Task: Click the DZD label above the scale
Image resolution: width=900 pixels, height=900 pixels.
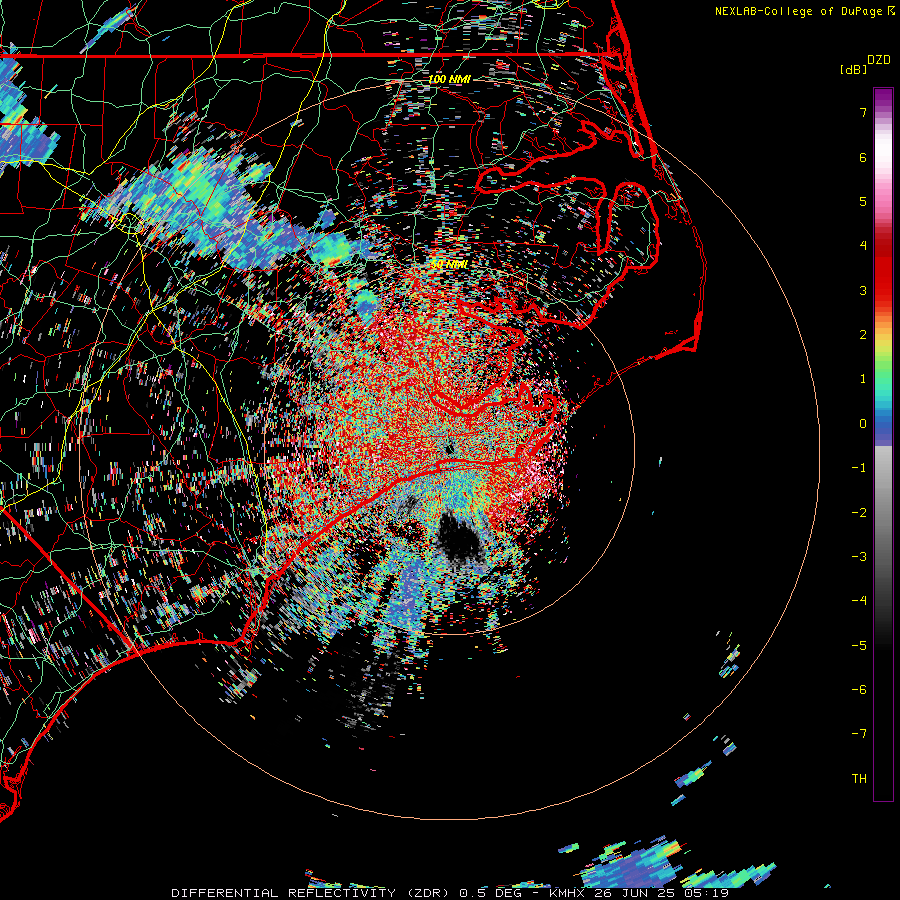Action: tap(879, 60)
